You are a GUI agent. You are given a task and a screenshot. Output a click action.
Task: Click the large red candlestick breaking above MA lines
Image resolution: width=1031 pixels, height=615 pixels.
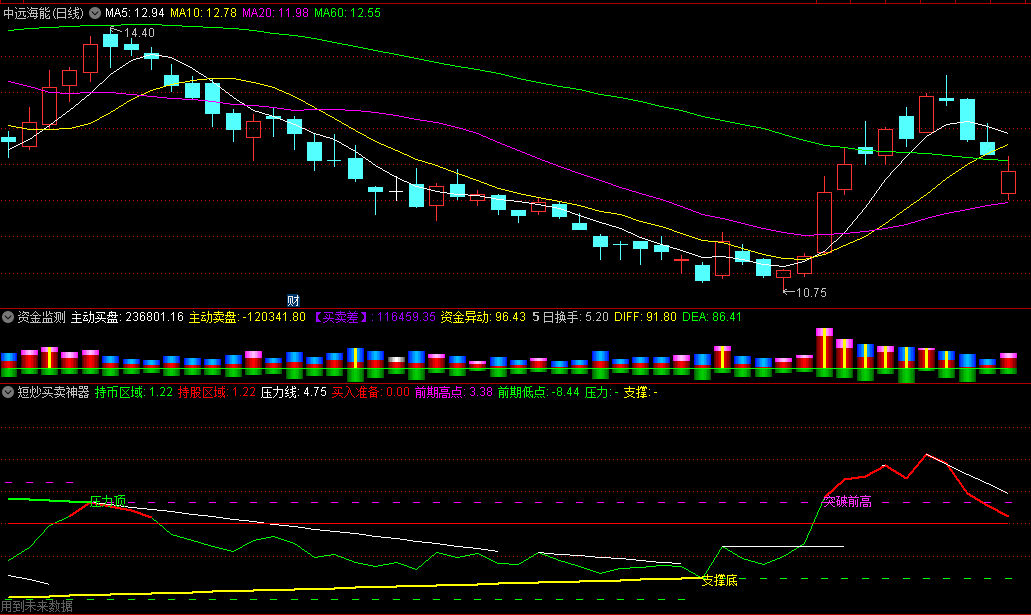coord(824,222)
